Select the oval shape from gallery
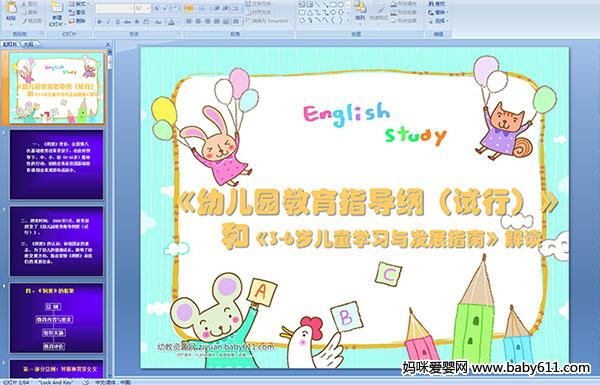This screenshot has width=600, height=385. tap(341, 4)
